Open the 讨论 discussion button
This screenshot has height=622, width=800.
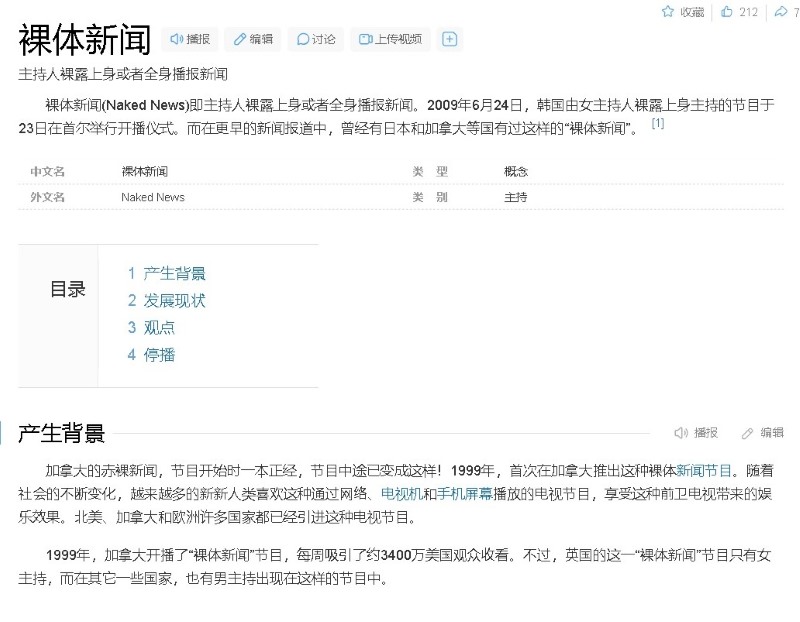click(x=315, y=39)
